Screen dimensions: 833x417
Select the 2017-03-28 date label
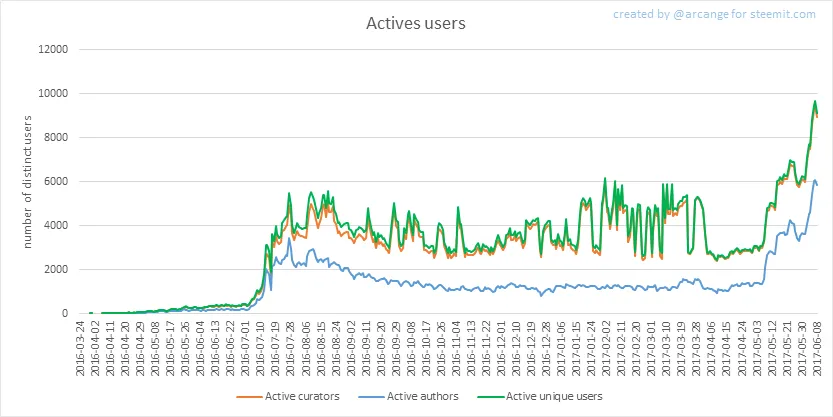point(699,348)
